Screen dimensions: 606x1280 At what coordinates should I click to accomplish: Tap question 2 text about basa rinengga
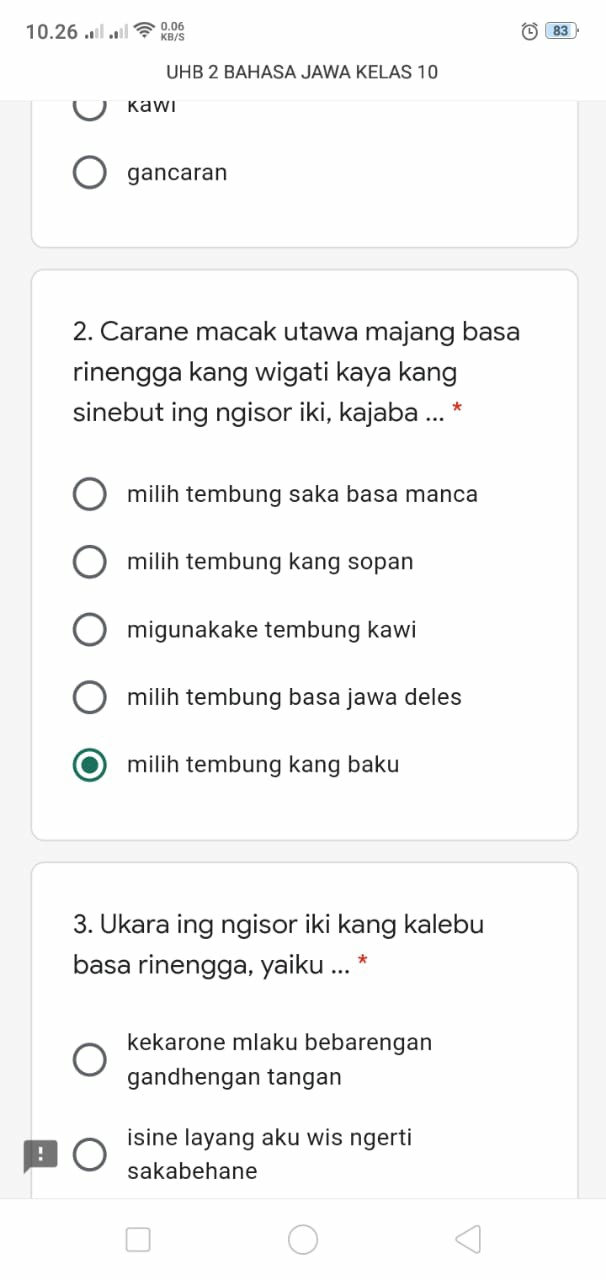tap(296, 372)
